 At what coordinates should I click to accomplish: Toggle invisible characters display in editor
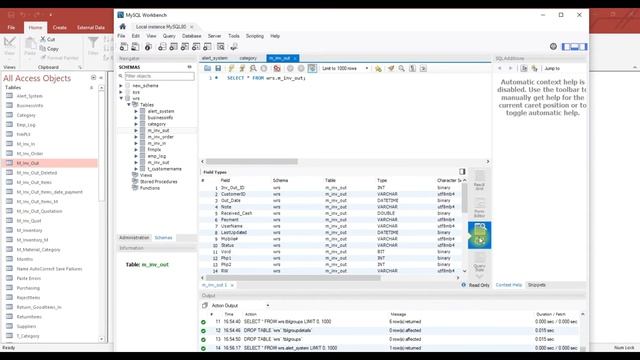coord(413,68)
